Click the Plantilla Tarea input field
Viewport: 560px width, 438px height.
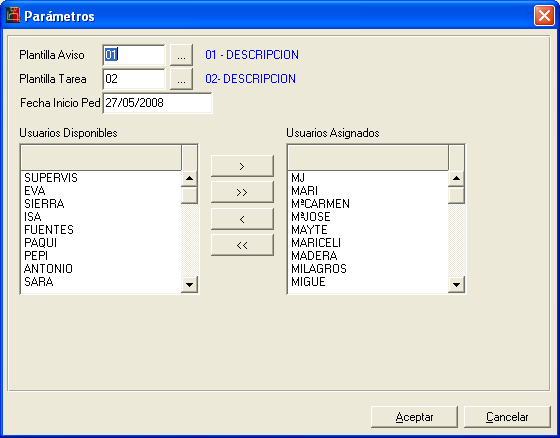point(134,79)
